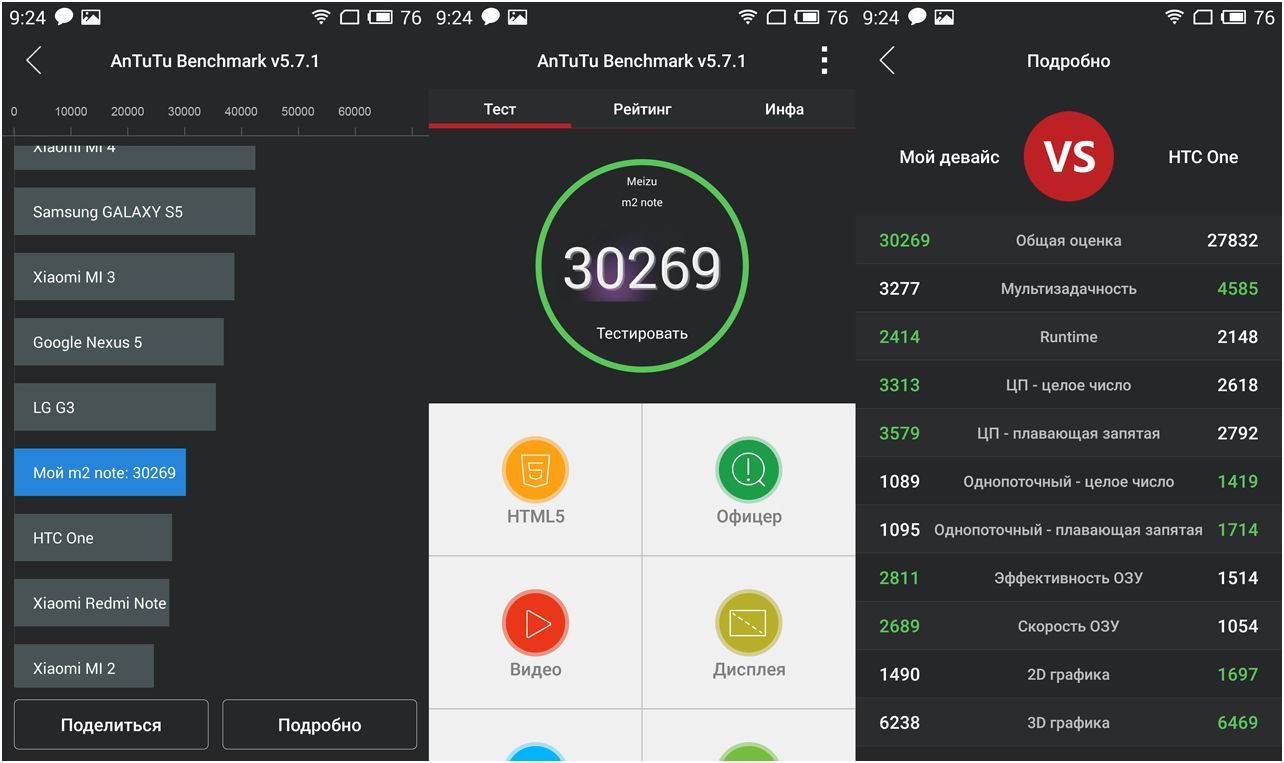
Task: Open the Инфа tab
Action: click(784, 109)
